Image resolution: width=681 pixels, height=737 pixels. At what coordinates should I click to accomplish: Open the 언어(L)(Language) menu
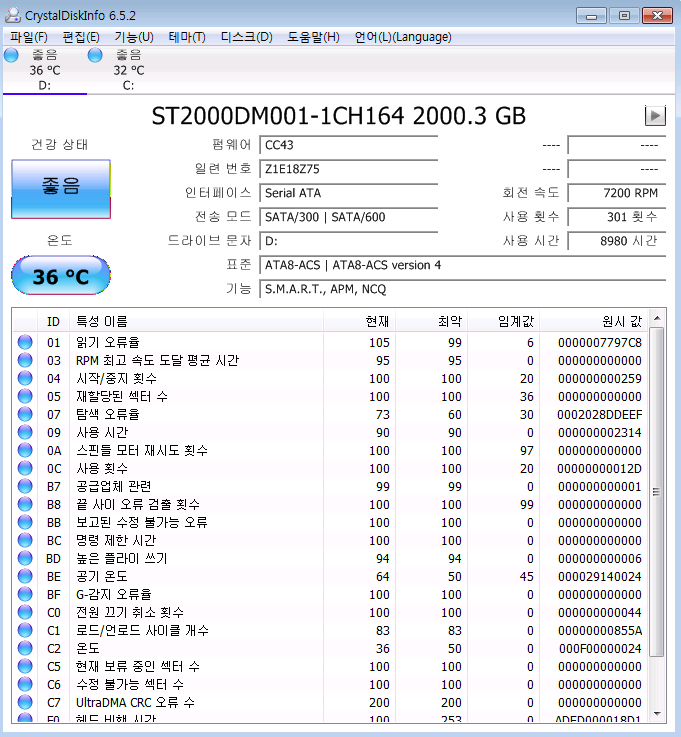pyautogui.click(x=402, y=37)
